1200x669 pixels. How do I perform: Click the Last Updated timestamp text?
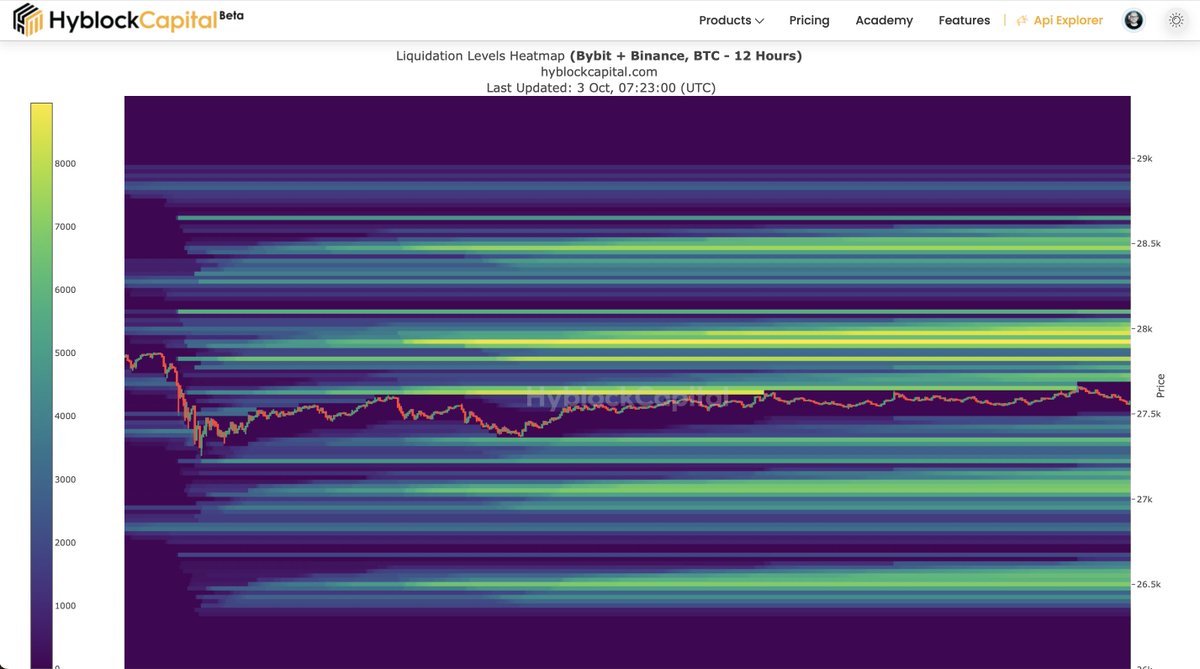coord(601,88)
